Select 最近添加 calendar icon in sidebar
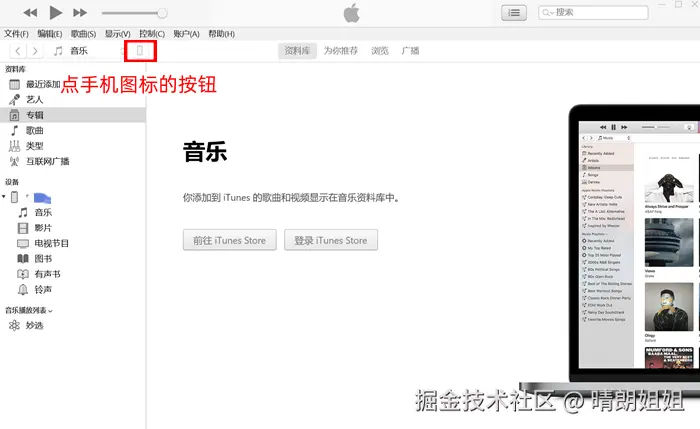Screen dimensions: 700x429 (x=14, y=84)
